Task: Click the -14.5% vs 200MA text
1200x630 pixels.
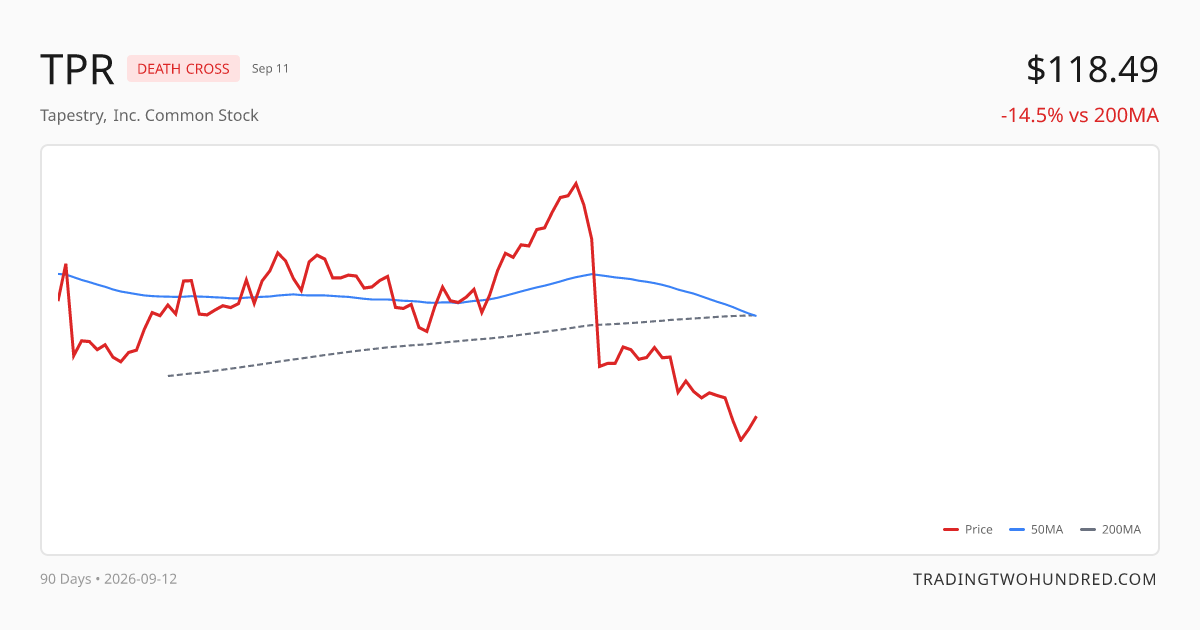Action: [x=1080, y=115]
